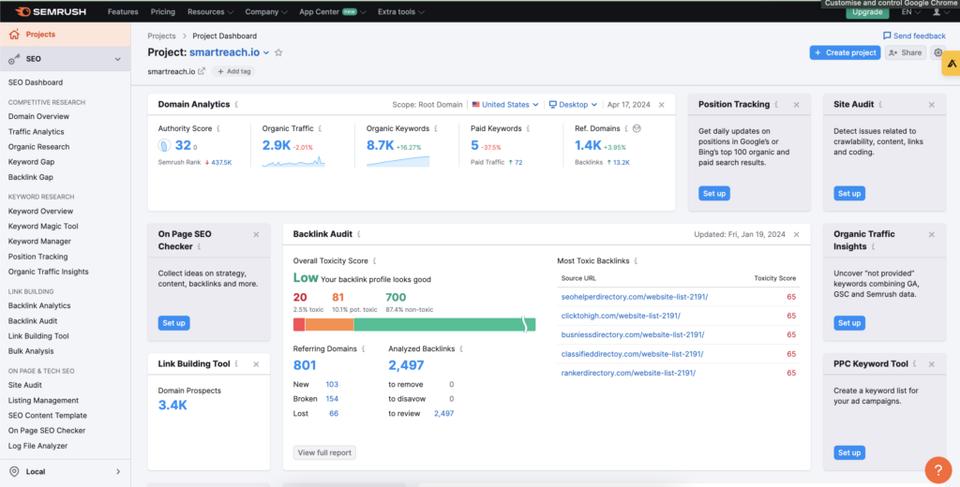This screenshot has height=487, width=960.
Task: Click the Organic Traffic info icon
Action: click(x=320, y=129)
